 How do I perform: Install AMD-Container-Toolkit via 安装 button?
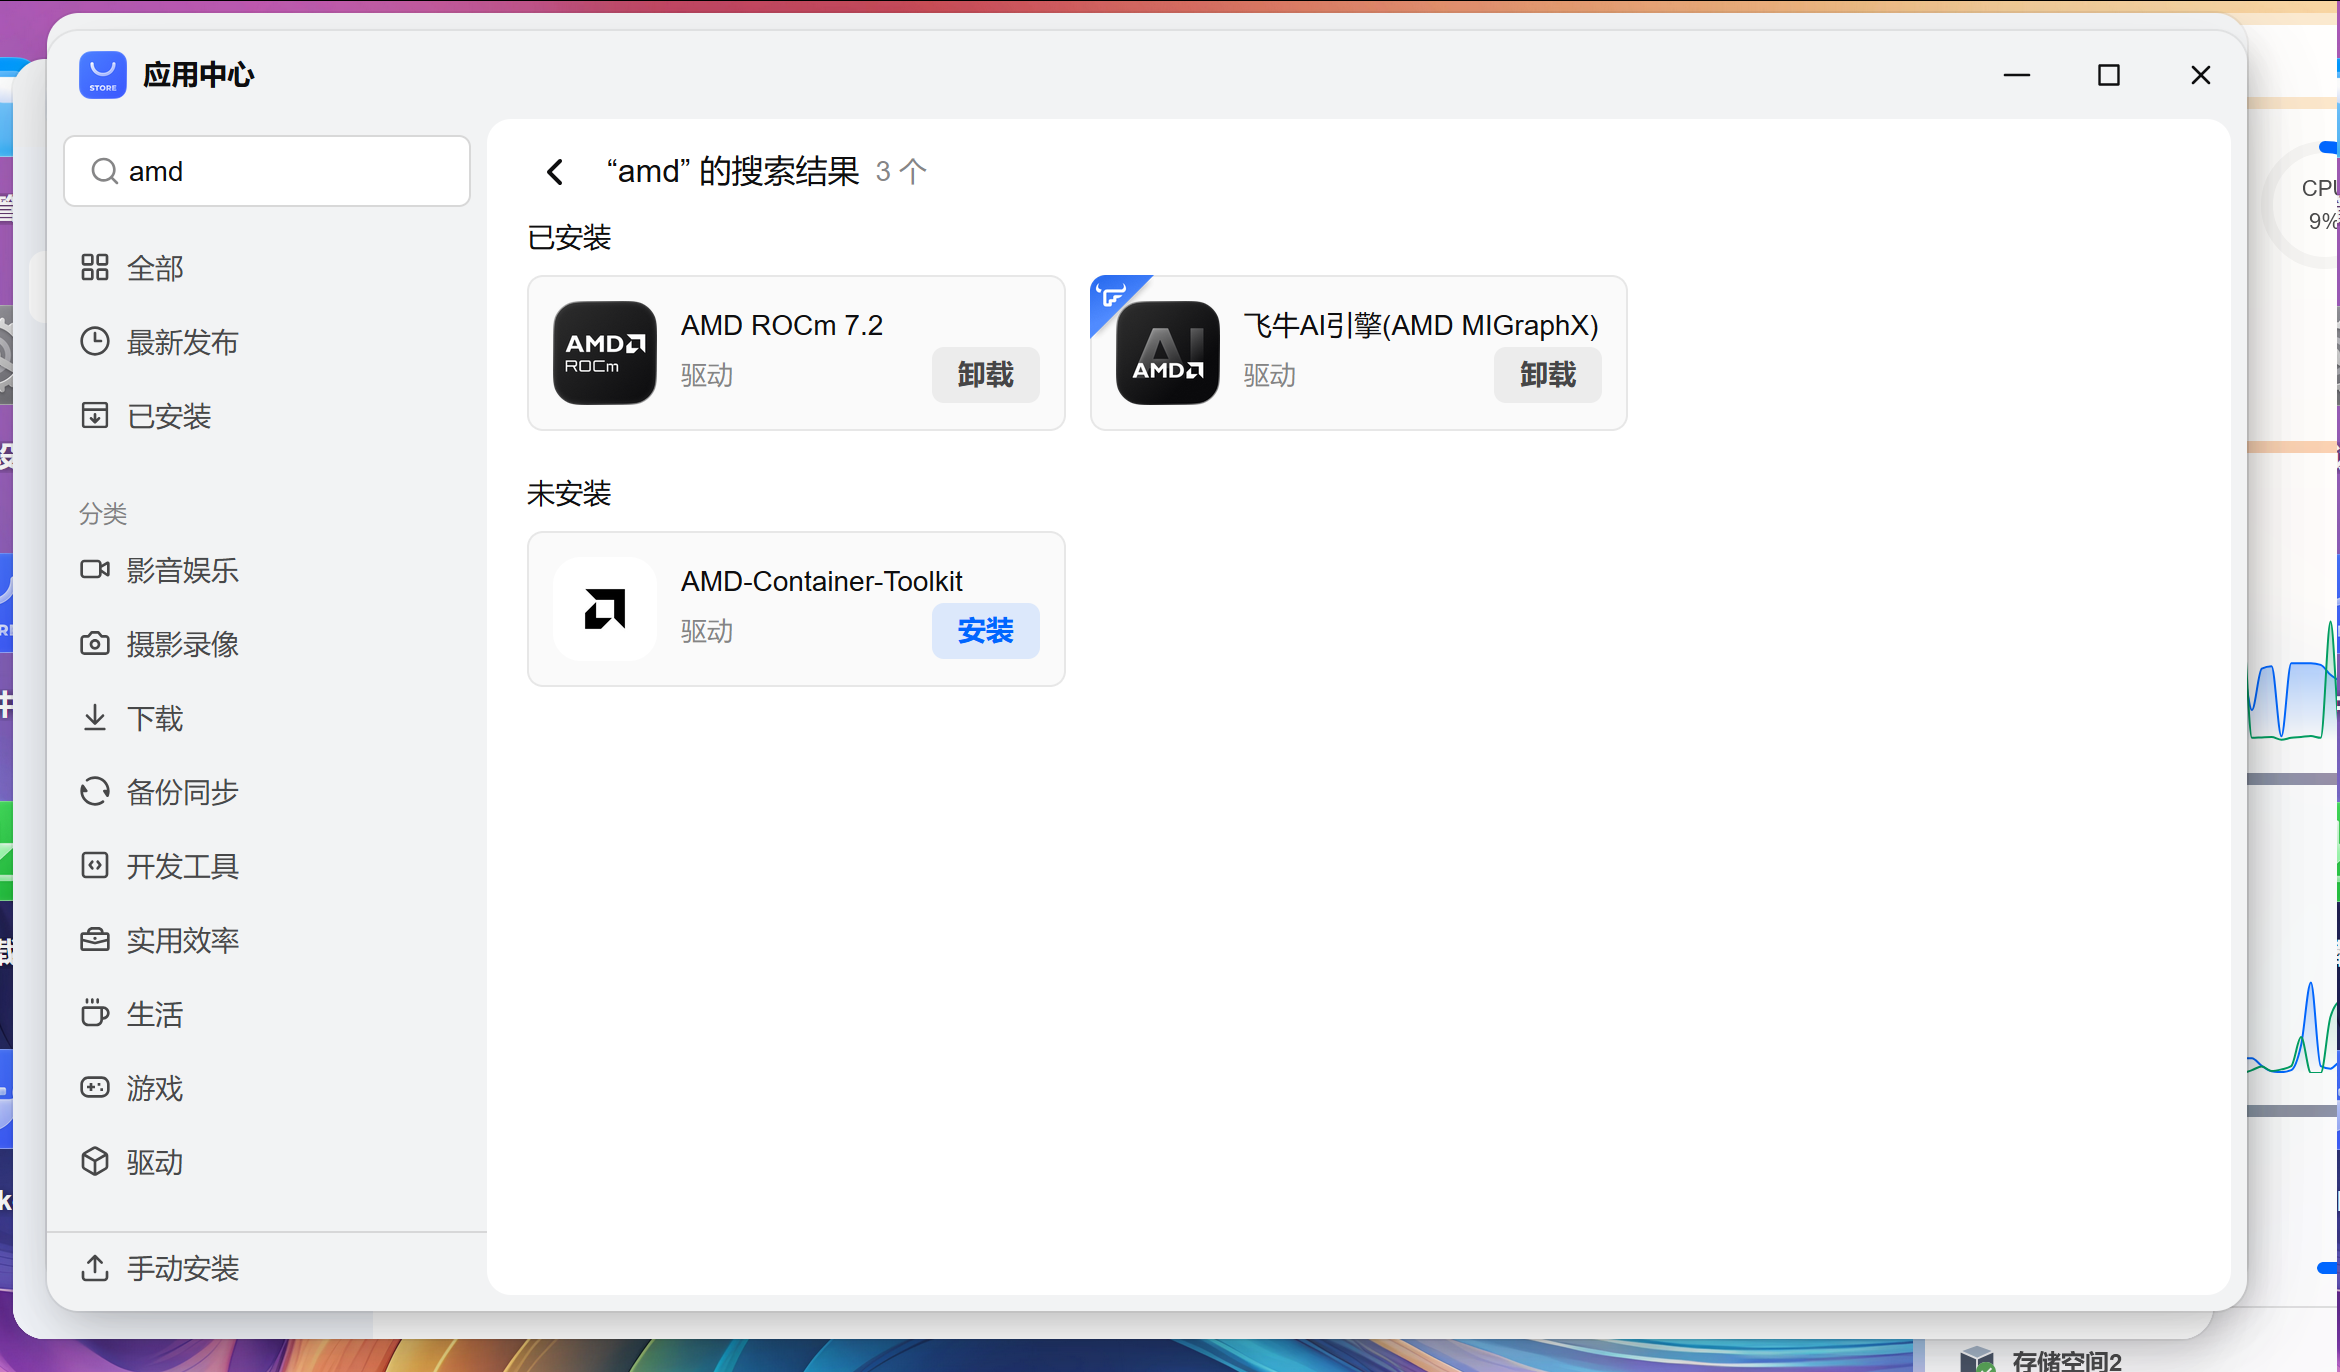pyautogui.click(x=985, y=631)
